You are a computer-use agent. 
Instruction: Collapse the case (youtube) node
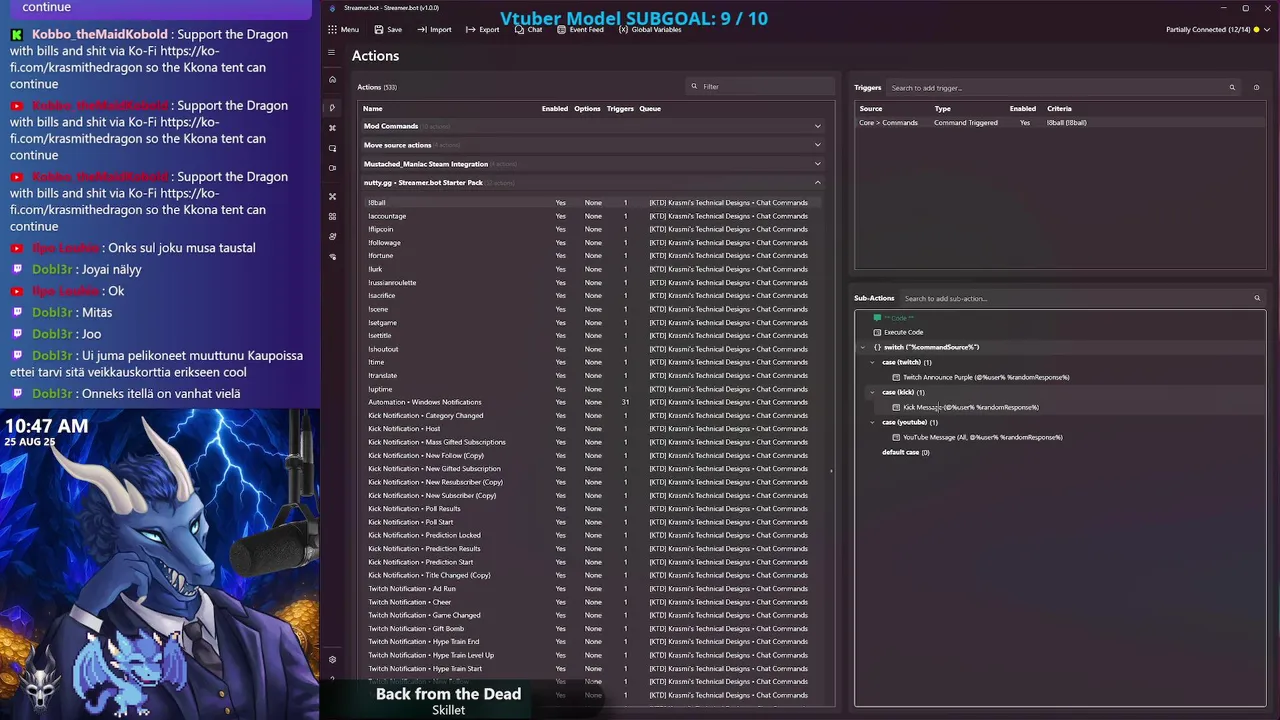(x=872, y=422)
